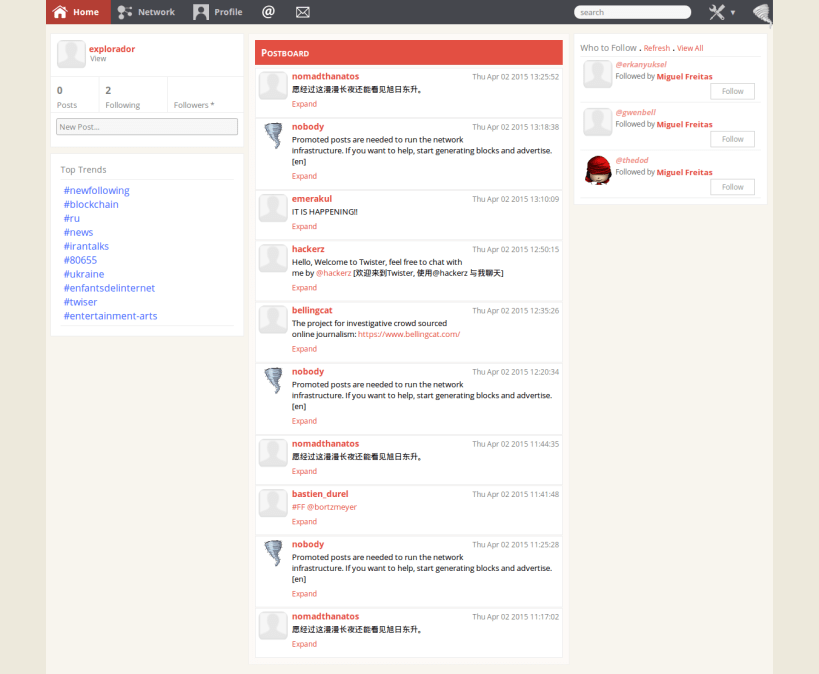Expand nobody post from 11:25:28
Image resolution: width=819 pixels, height=674 pixels.
click(304, 594)
